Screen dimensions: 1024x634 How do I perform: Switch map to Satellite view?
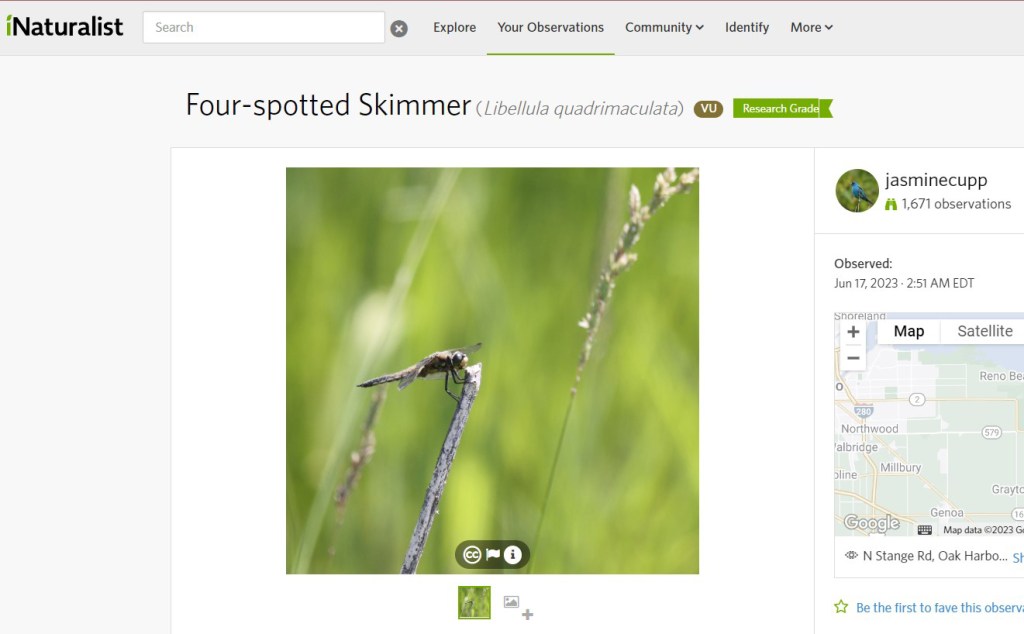984,331
